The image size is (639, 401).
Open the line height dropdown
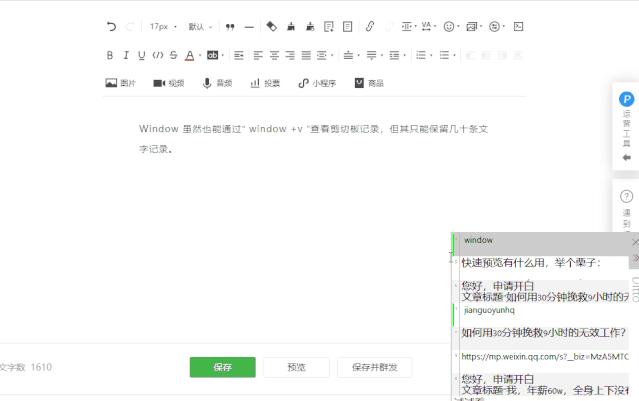tap(397, 55)
